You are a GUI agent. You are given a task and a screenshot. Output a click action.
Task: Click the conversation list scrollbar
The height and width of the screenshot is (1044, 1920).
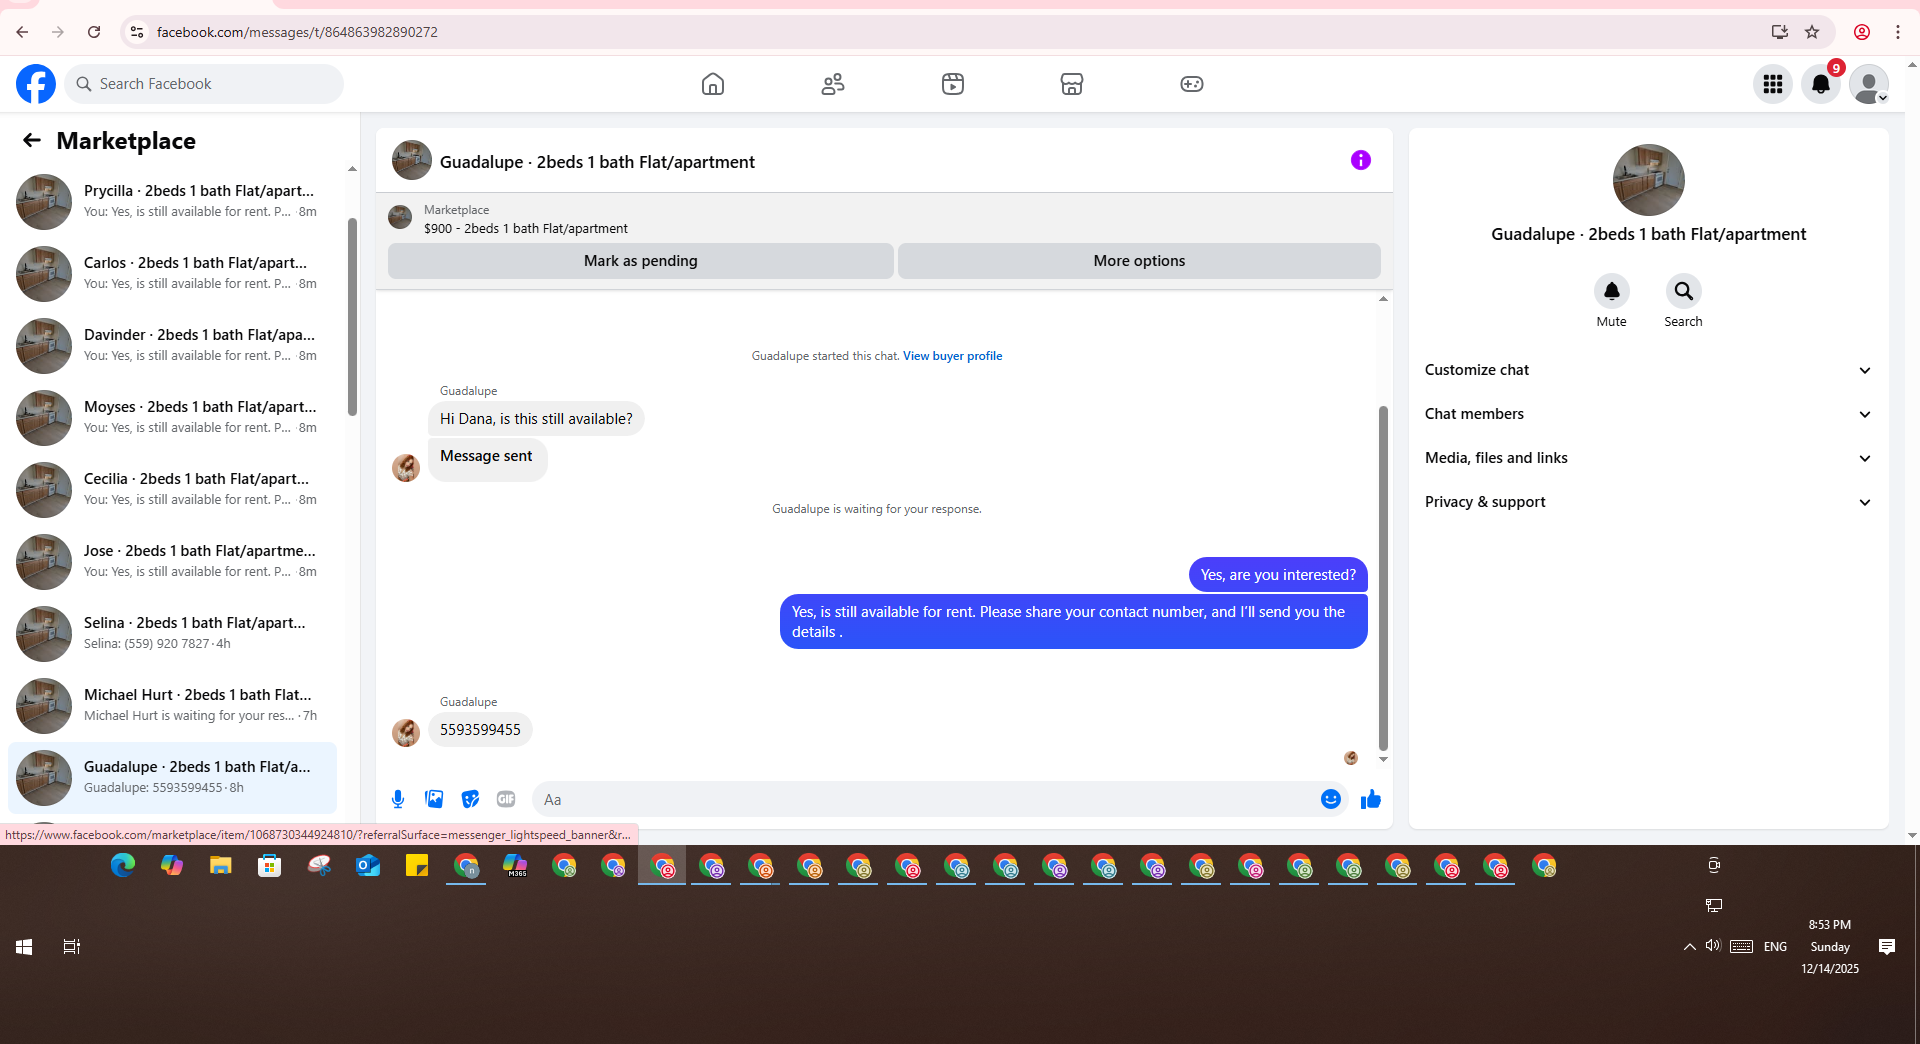(352, 316)
